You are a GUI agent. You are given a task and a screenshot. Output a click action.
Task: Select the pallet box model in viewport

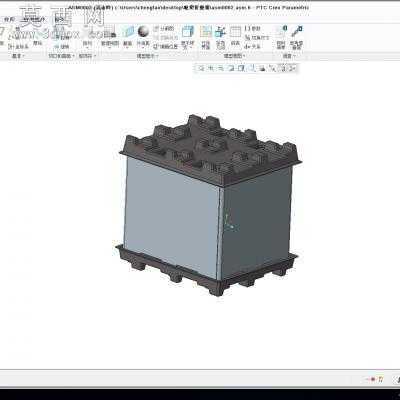(208, 205)
